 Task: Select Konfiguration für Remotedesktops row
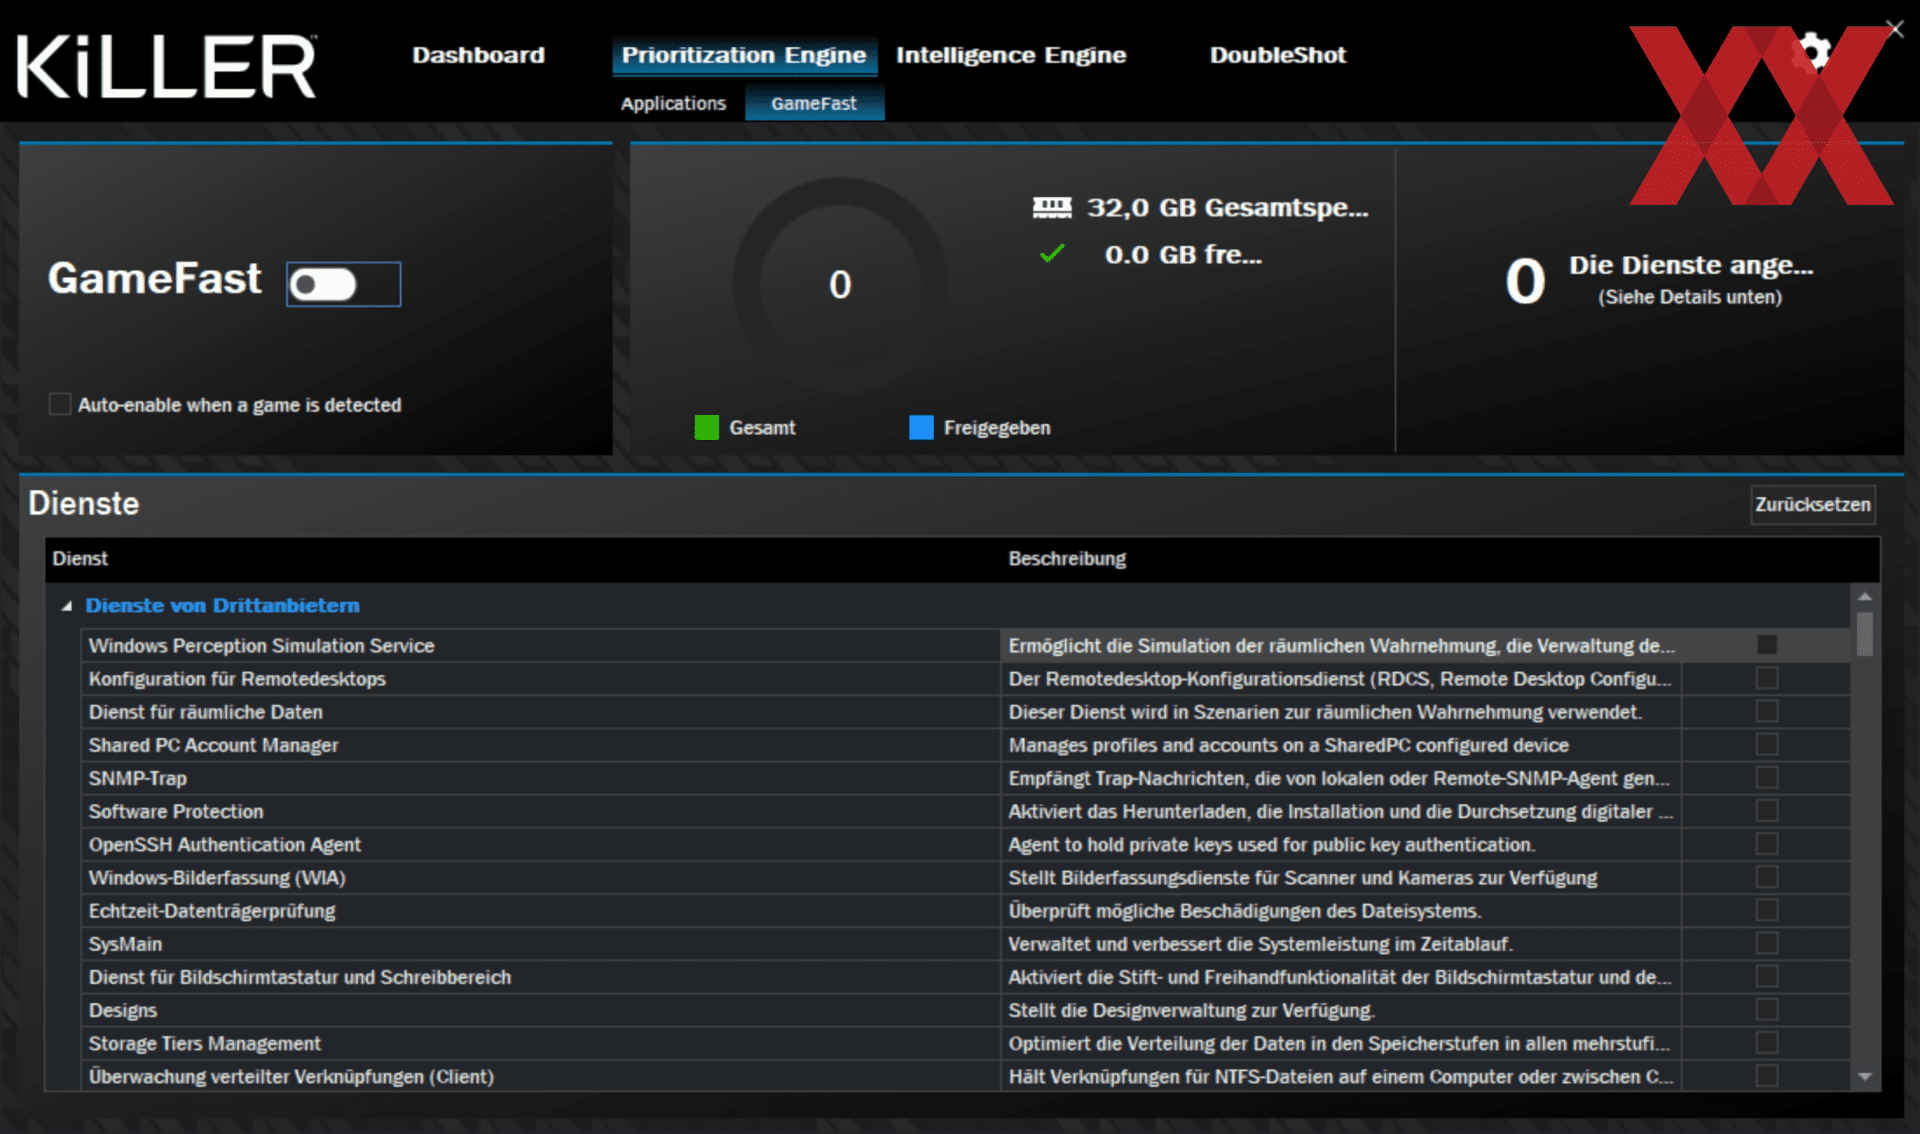(x=965, y=678)
